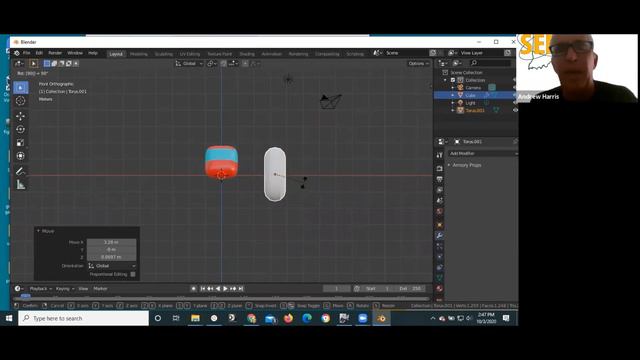
Task: Select the Rotate tool in left toolbar
Action: click(x=20, y=129)
